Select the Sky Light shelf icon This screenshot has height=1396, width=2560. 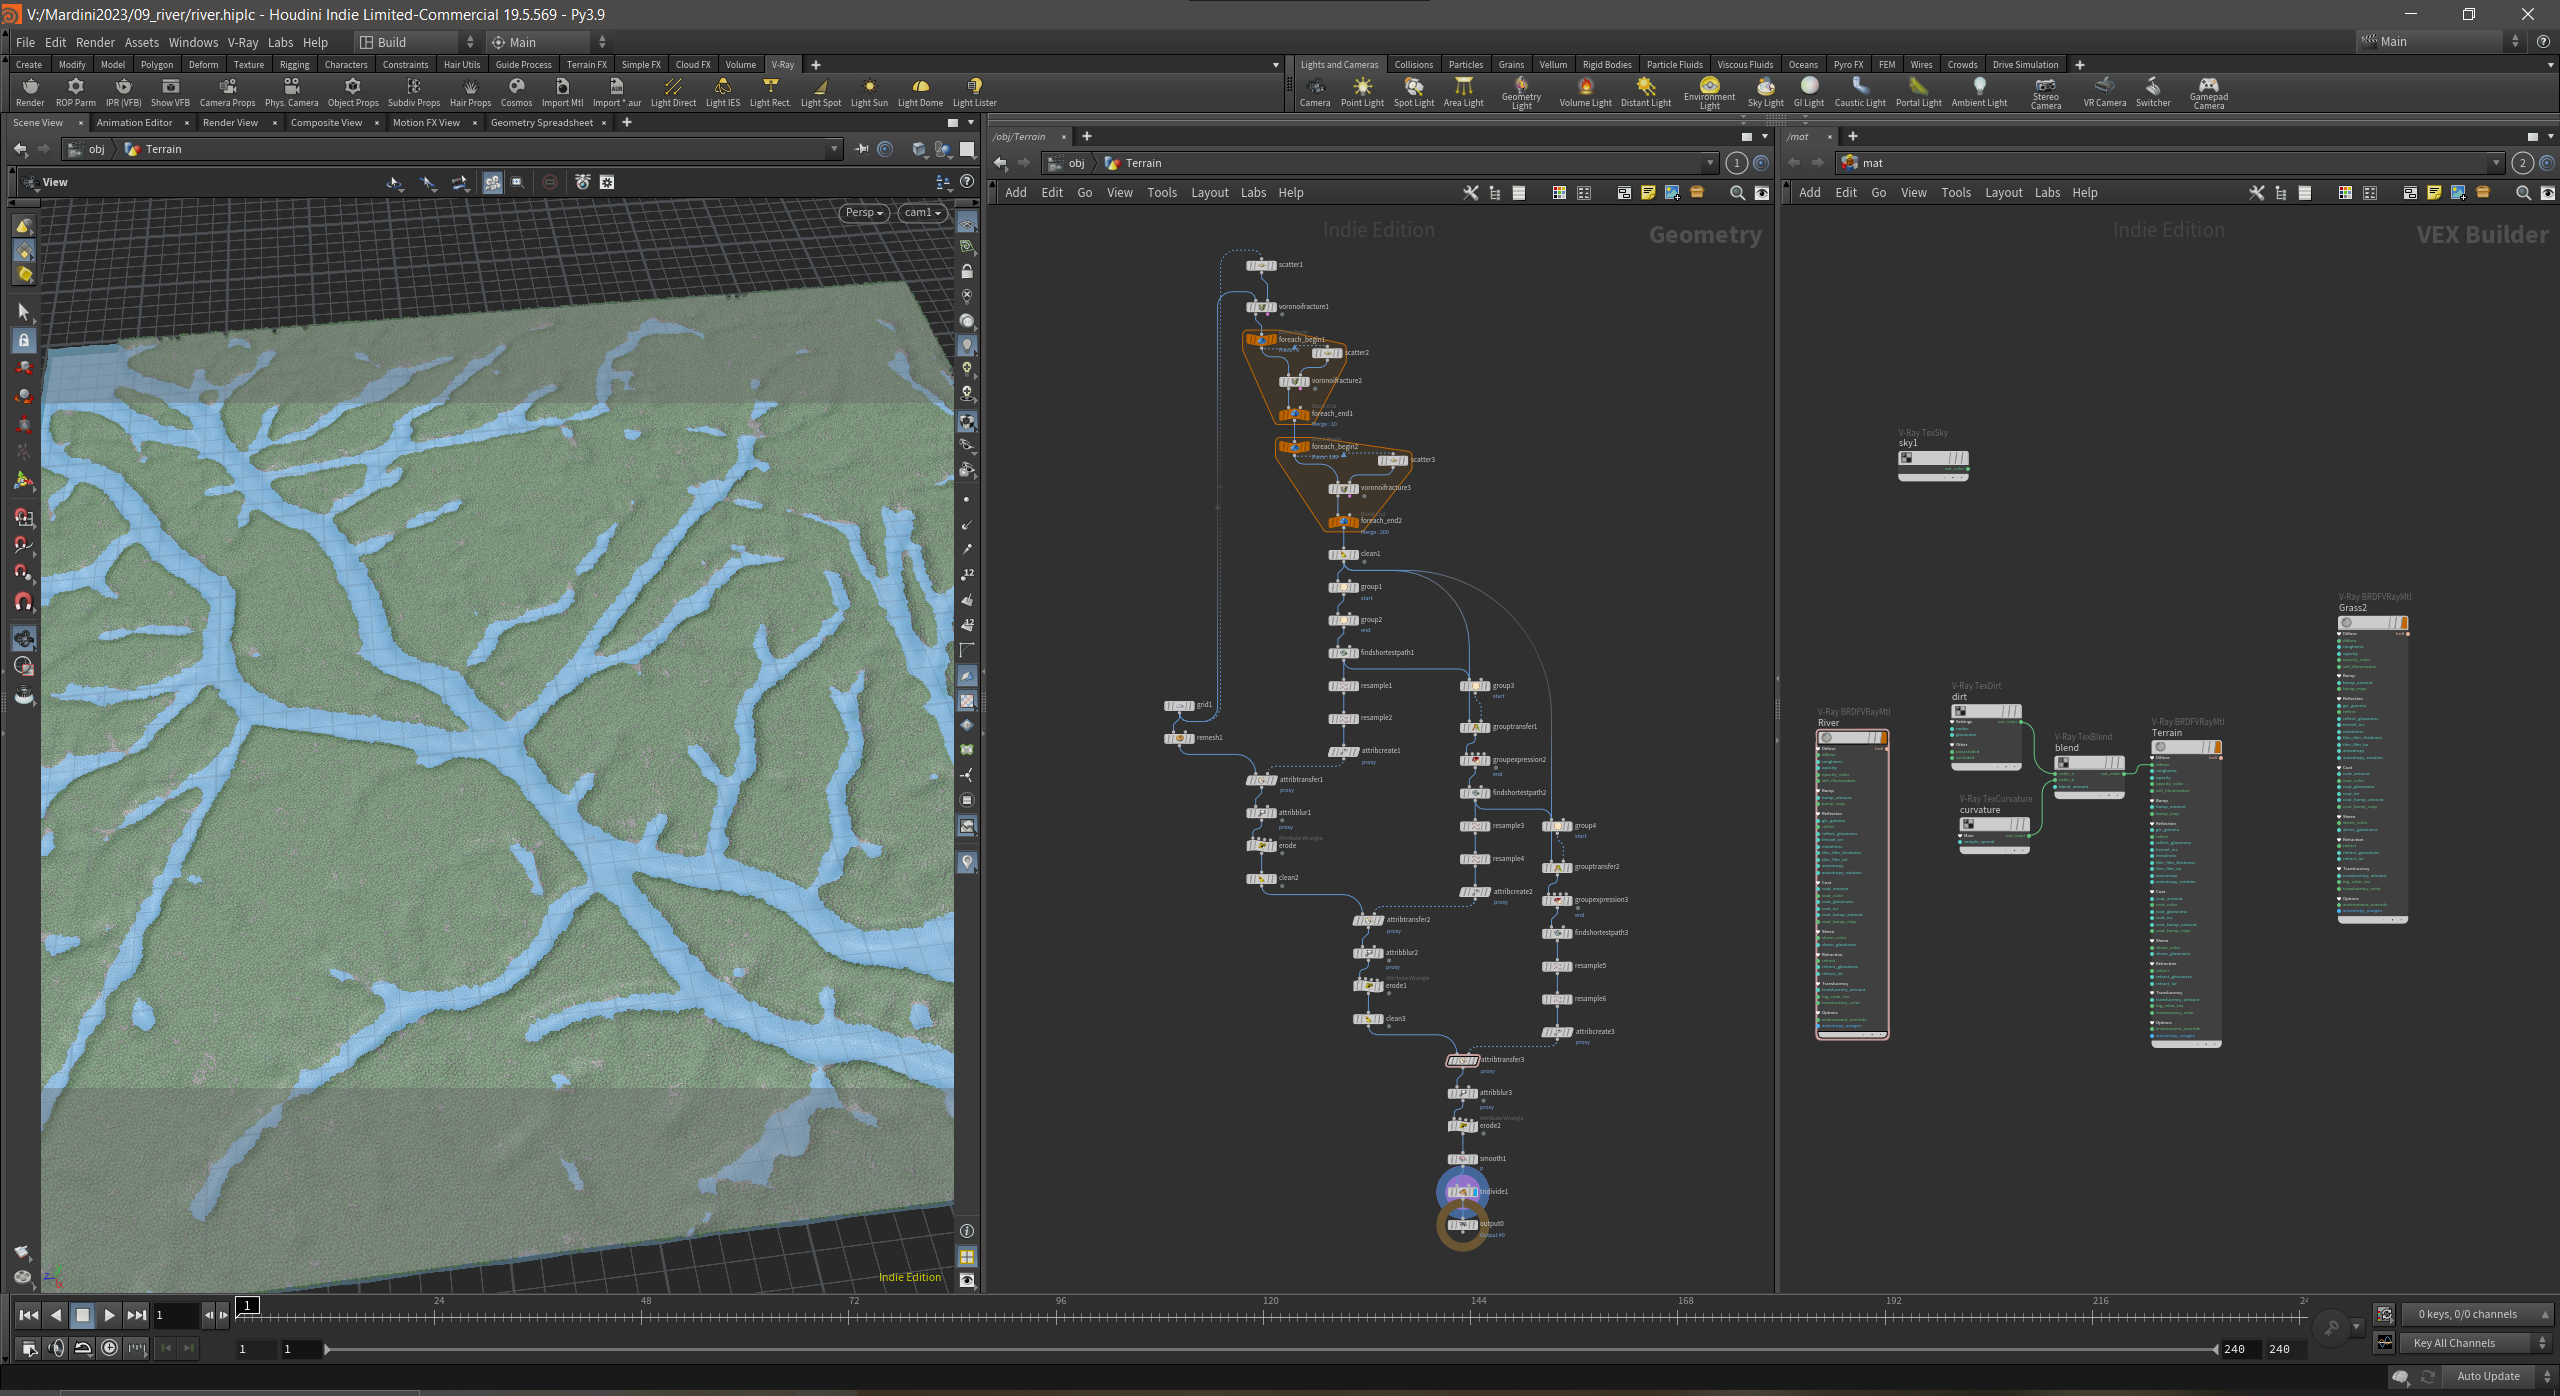(1765, 92)
